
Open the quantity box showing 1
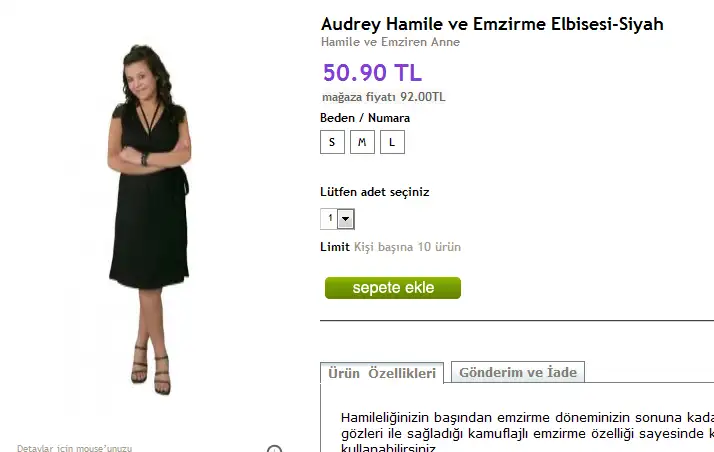(337, 219)
